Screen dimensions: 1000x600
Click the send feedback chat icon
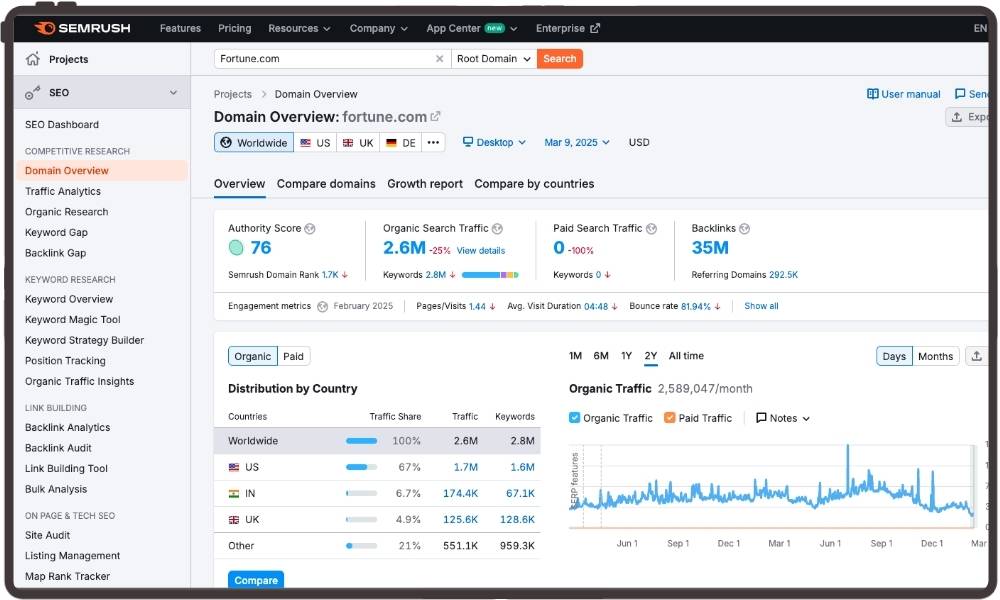click(960, 94)
